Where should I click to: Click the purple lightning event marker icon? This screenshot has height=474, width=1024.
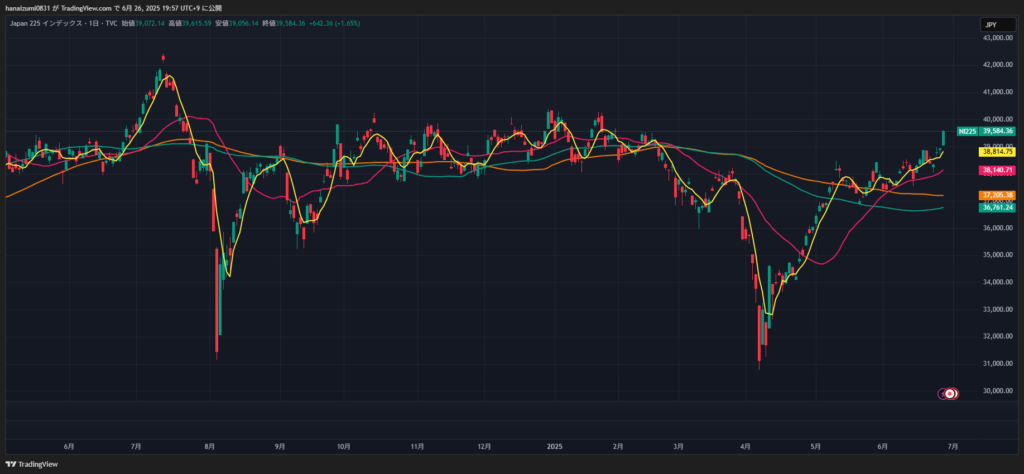tap(943, 393)
